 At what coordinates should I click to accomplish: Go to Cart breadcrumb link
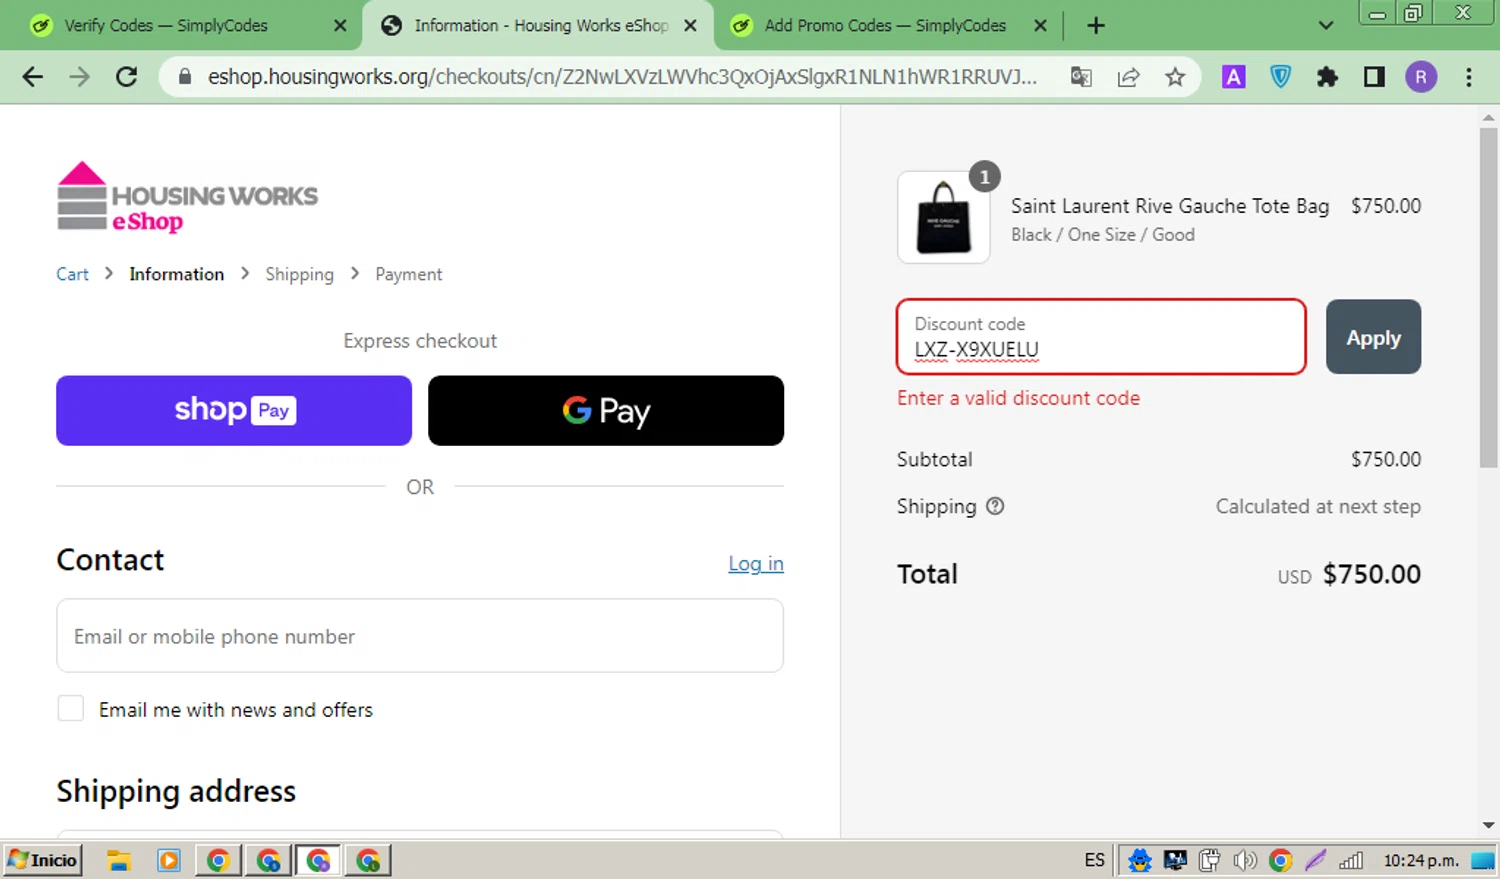[72, 274]
